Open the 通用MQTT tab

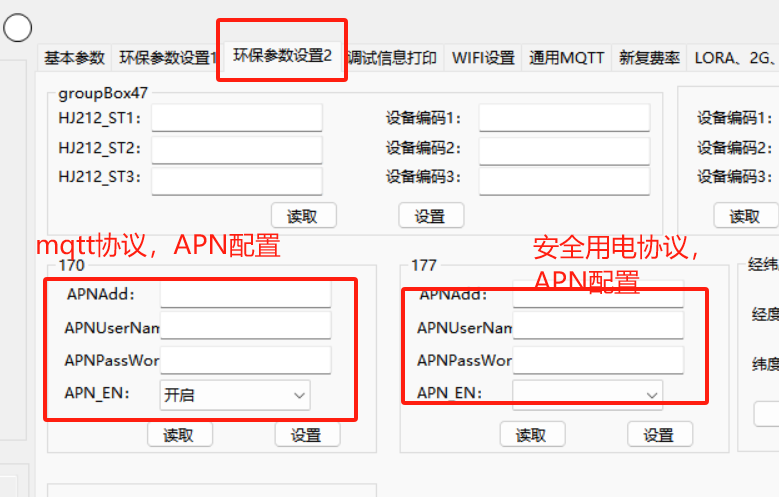click(566, 58)
